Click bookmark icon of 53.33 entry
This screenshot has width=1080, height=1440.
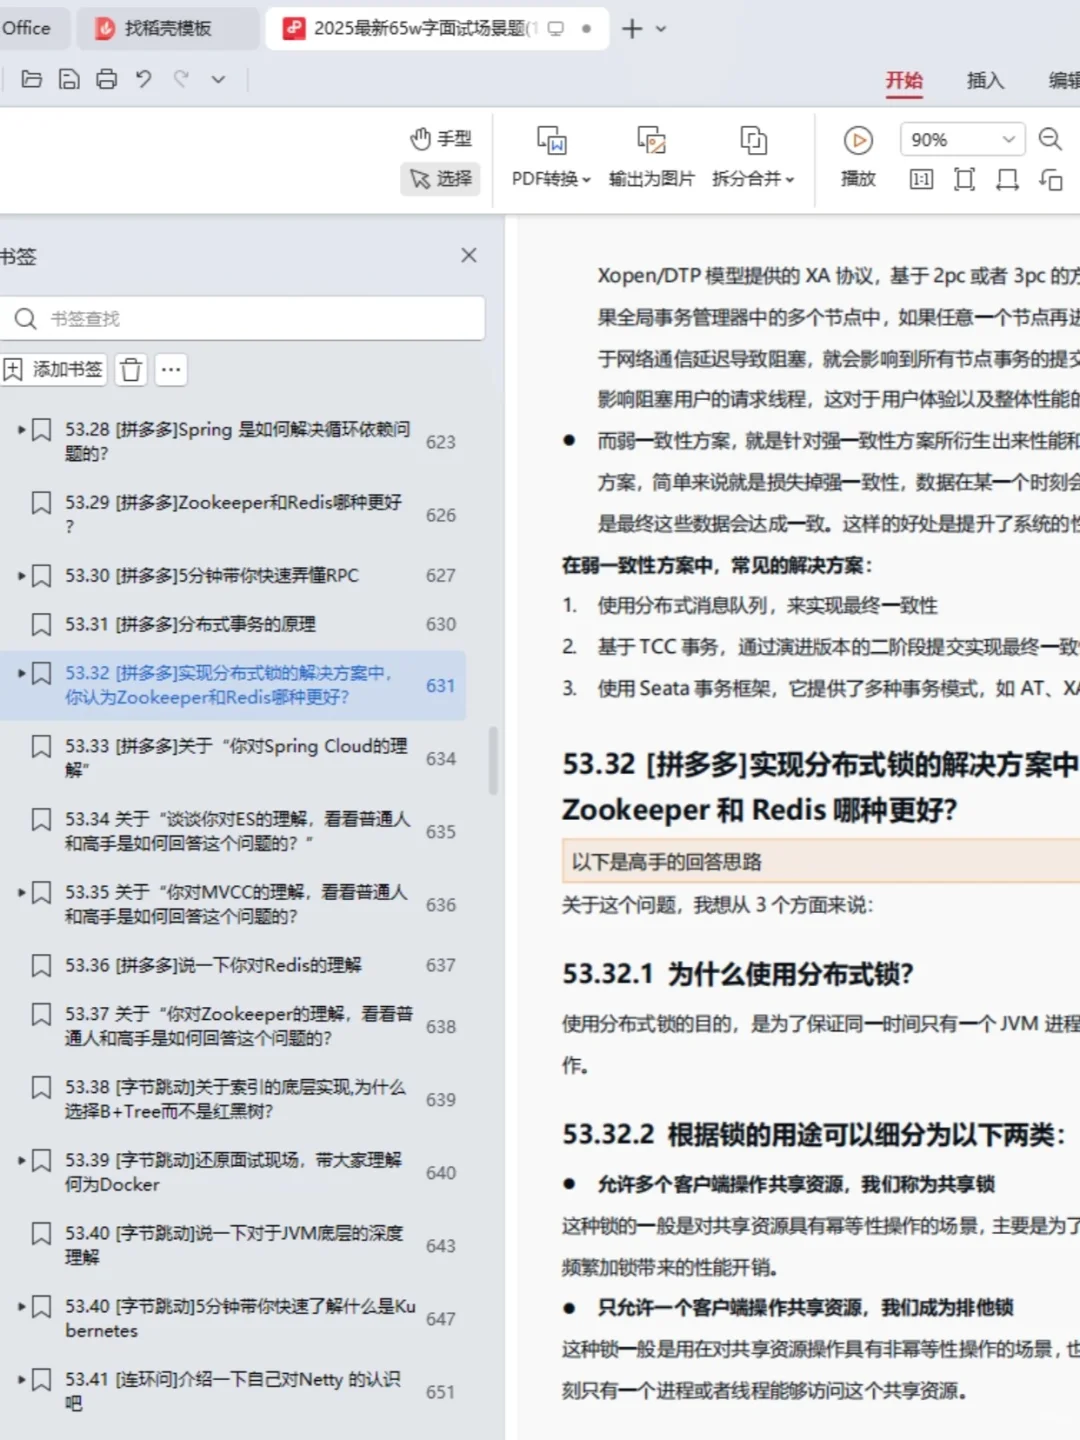click(41, 747)
